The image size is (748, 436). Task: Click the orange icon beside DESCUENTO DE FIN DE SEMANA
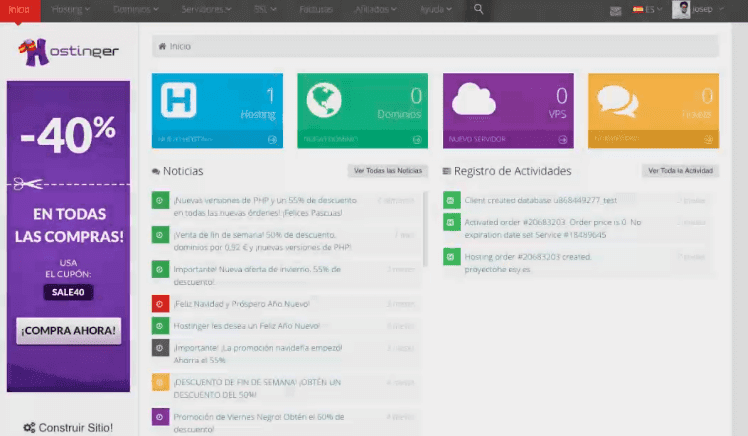[x=160, y=383]
